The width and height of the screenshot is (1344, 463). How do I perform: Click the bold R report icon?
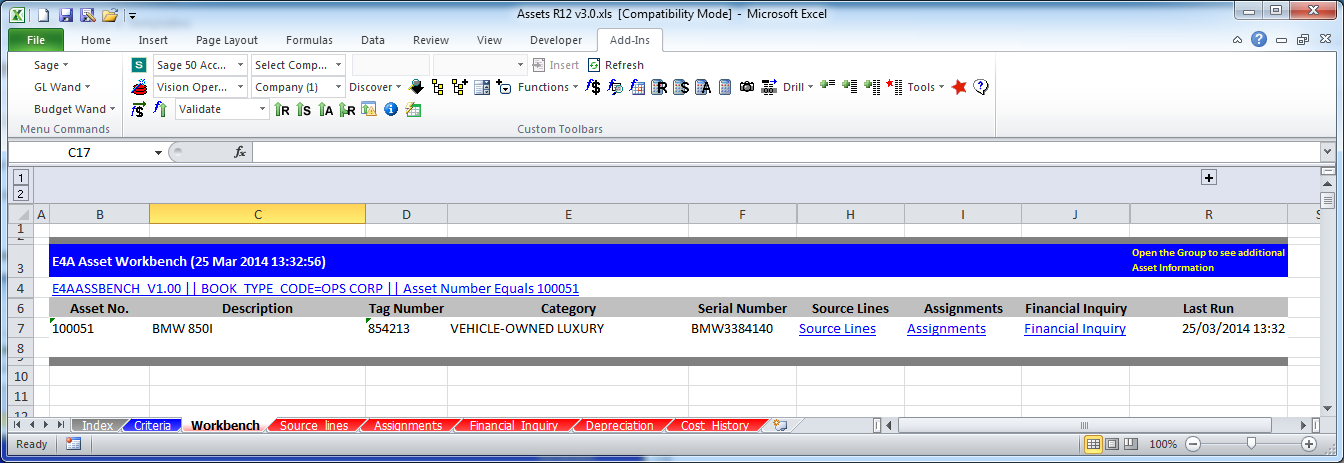click(659, 87)
